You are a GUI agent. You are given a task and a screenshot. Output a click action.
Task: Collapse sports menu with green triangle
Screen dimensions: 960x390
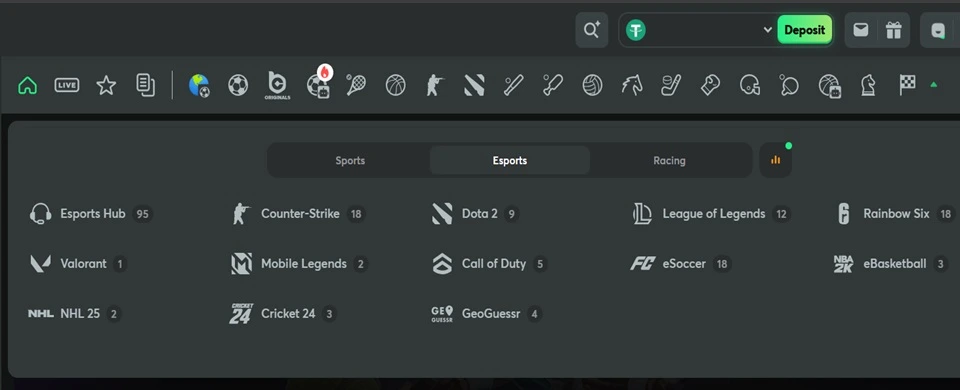tap(934, 85)
